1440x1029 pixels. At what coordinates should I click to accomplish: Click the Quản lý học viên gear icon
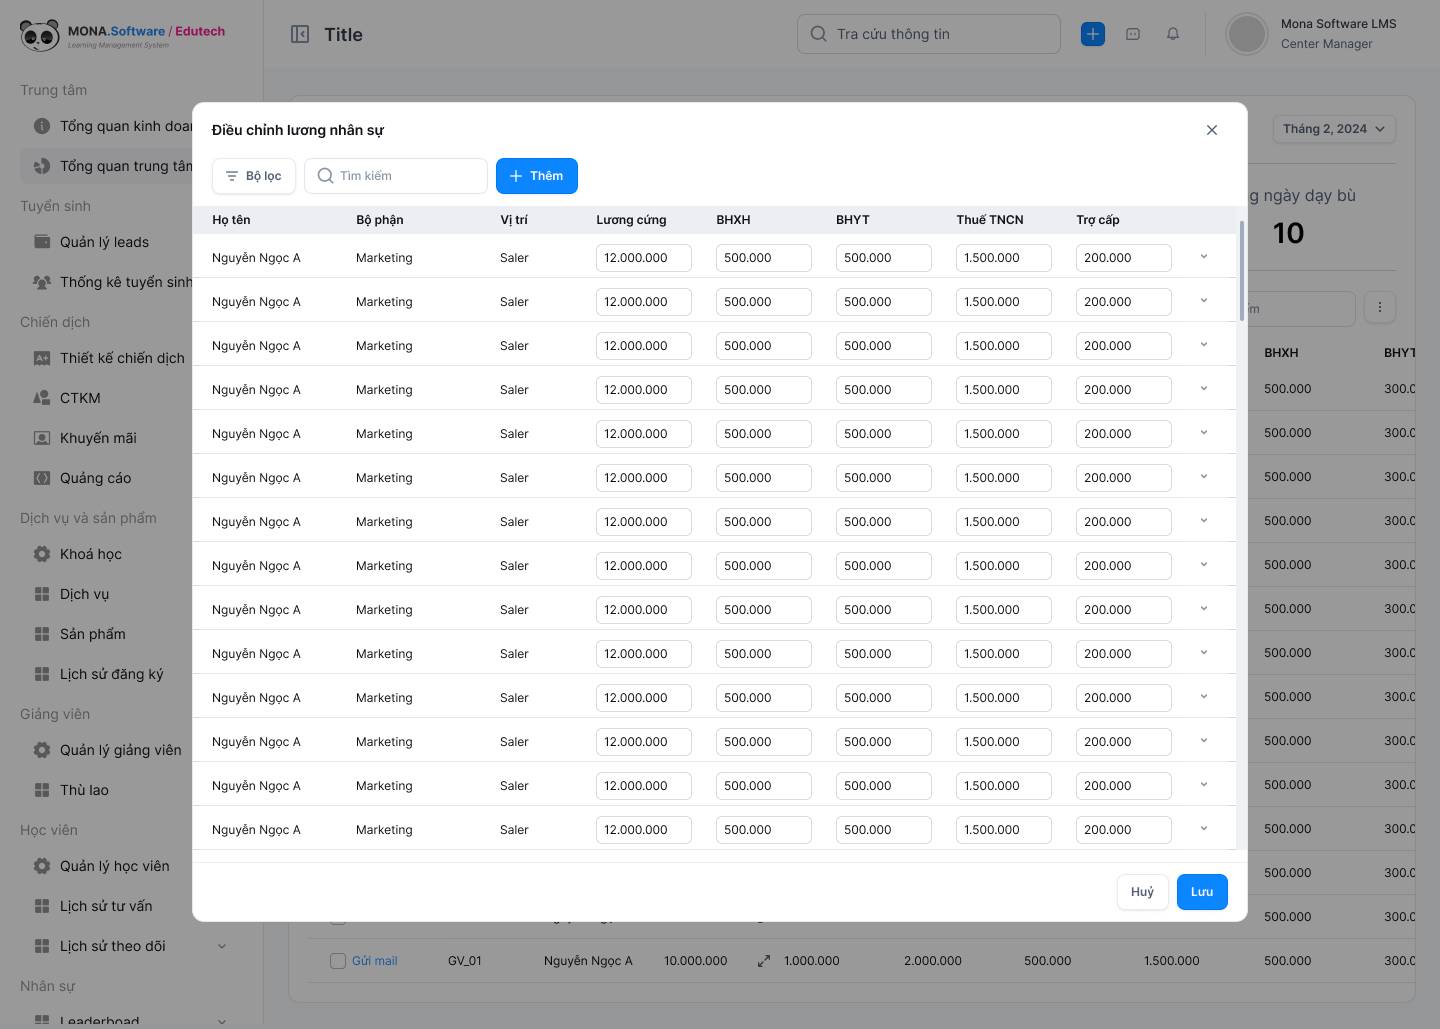click(42, 866)
